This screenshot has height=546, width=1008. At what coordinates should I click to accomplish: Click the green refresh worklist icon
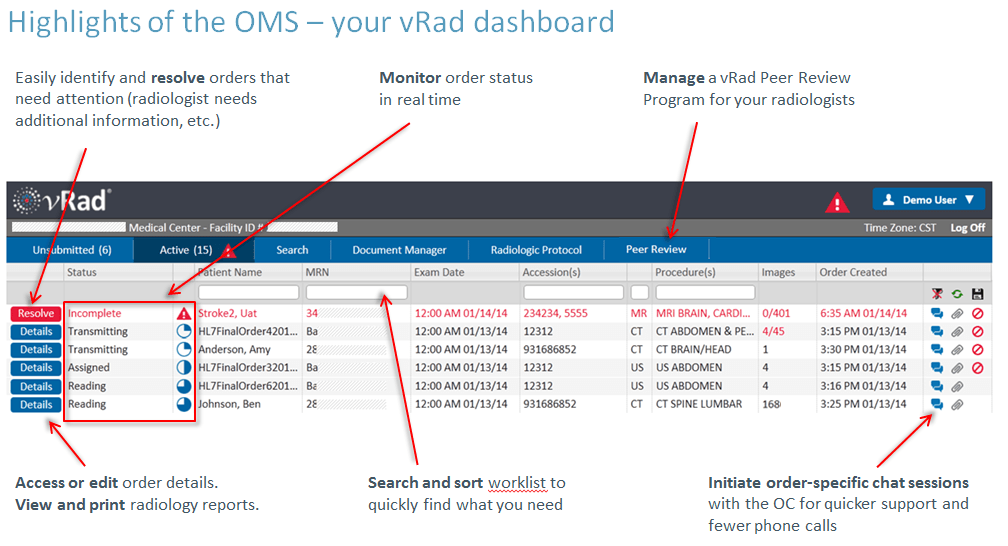point(957,293)
